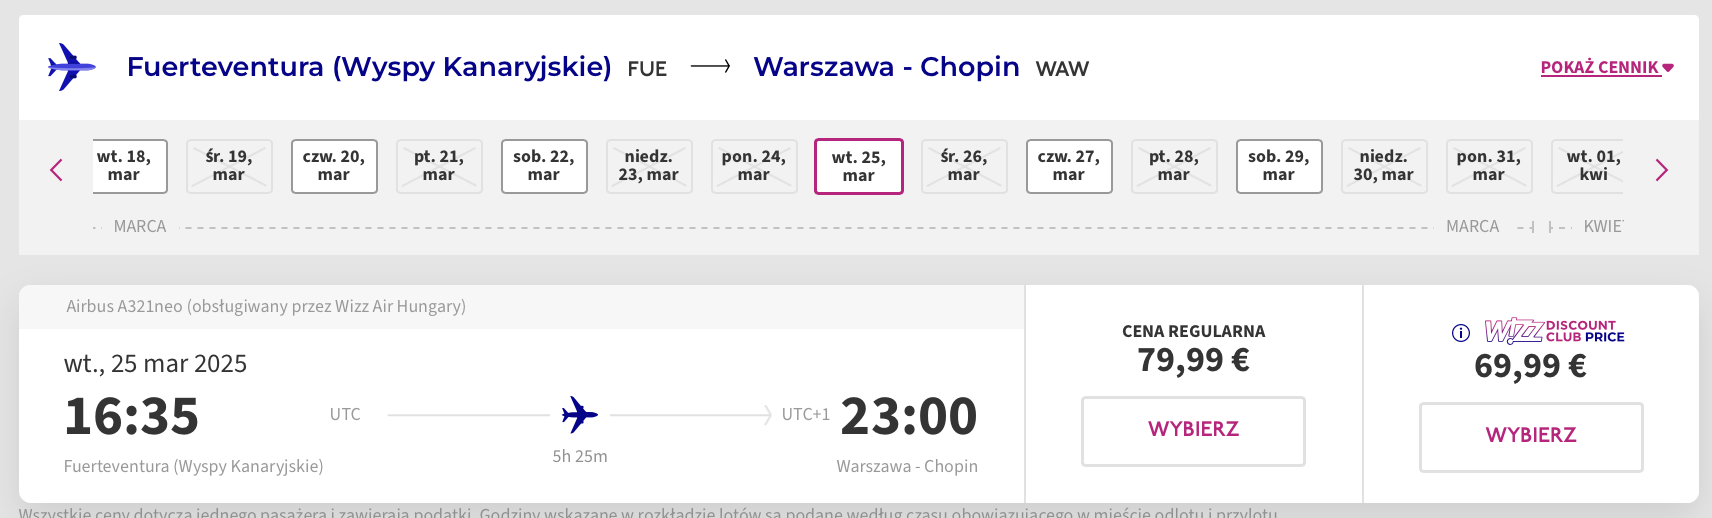Choose the Wizz Discount Club 69,99 € fare

[x=1531, y=436]
